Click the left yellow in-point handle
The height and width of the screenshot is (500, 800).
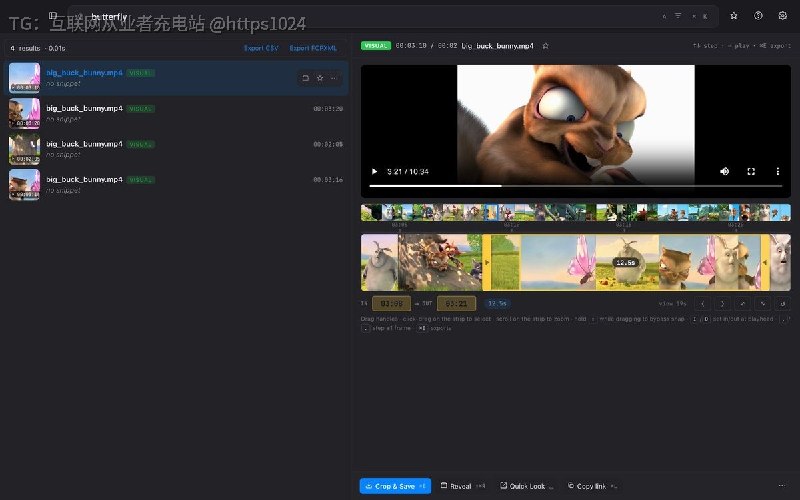[x=486, y=262]
